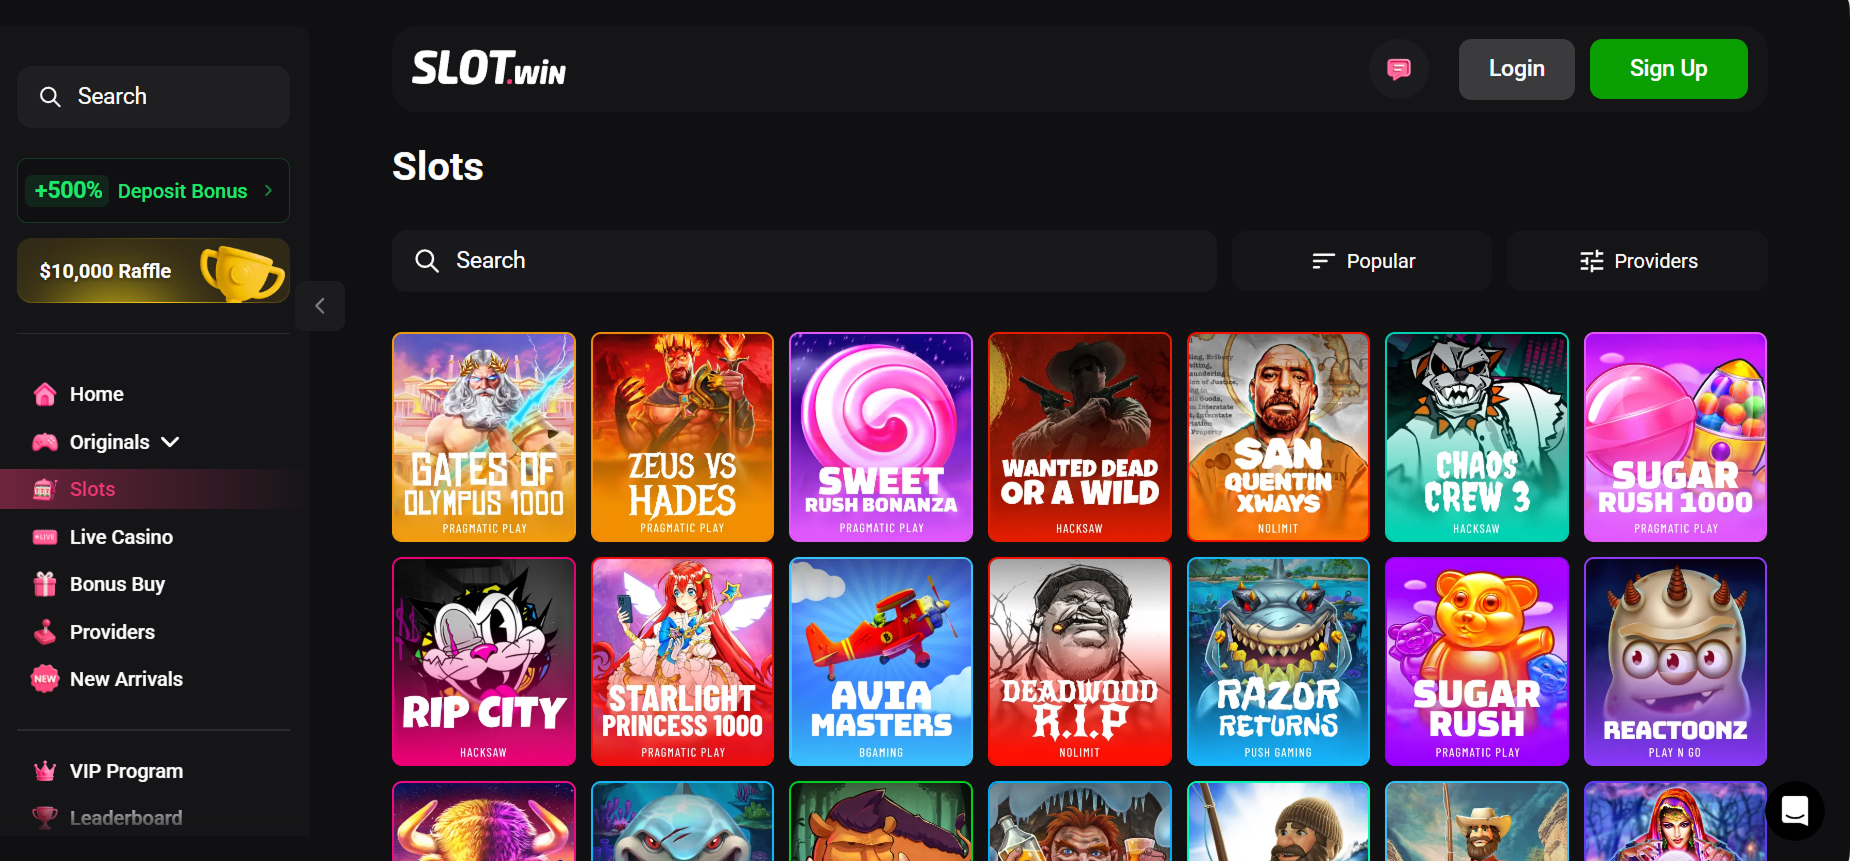Click the New Arrivals badge icon

(x=45, y=679)
